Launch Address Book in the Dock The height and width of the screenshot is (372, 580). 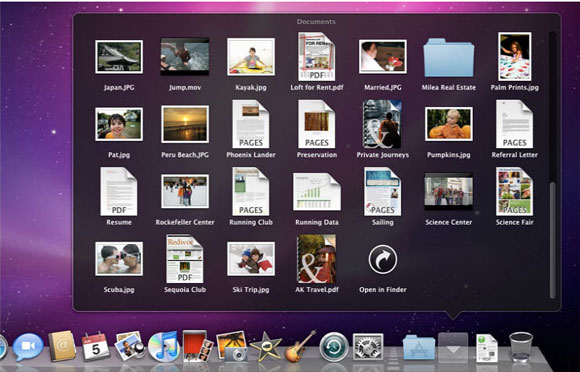62,346
